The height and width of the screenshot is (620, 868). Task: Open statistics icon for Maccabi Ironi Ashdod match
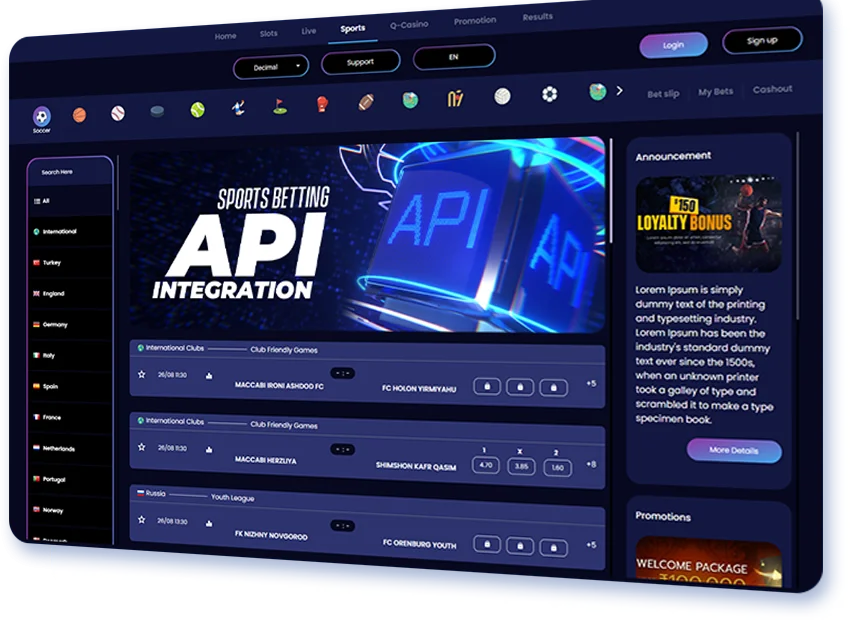point(209,376)
